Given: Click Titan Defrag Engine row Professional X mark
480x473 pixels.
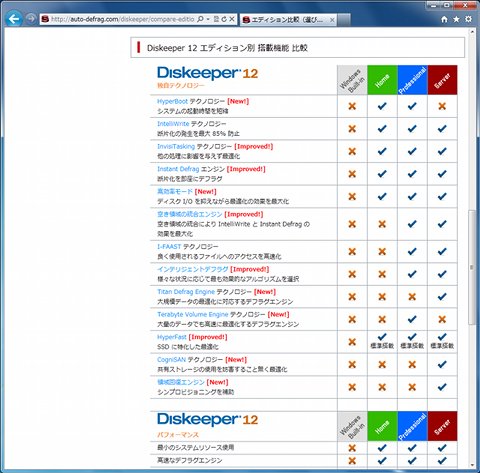Looking at the screenshot, I should (x=412, y=296).
